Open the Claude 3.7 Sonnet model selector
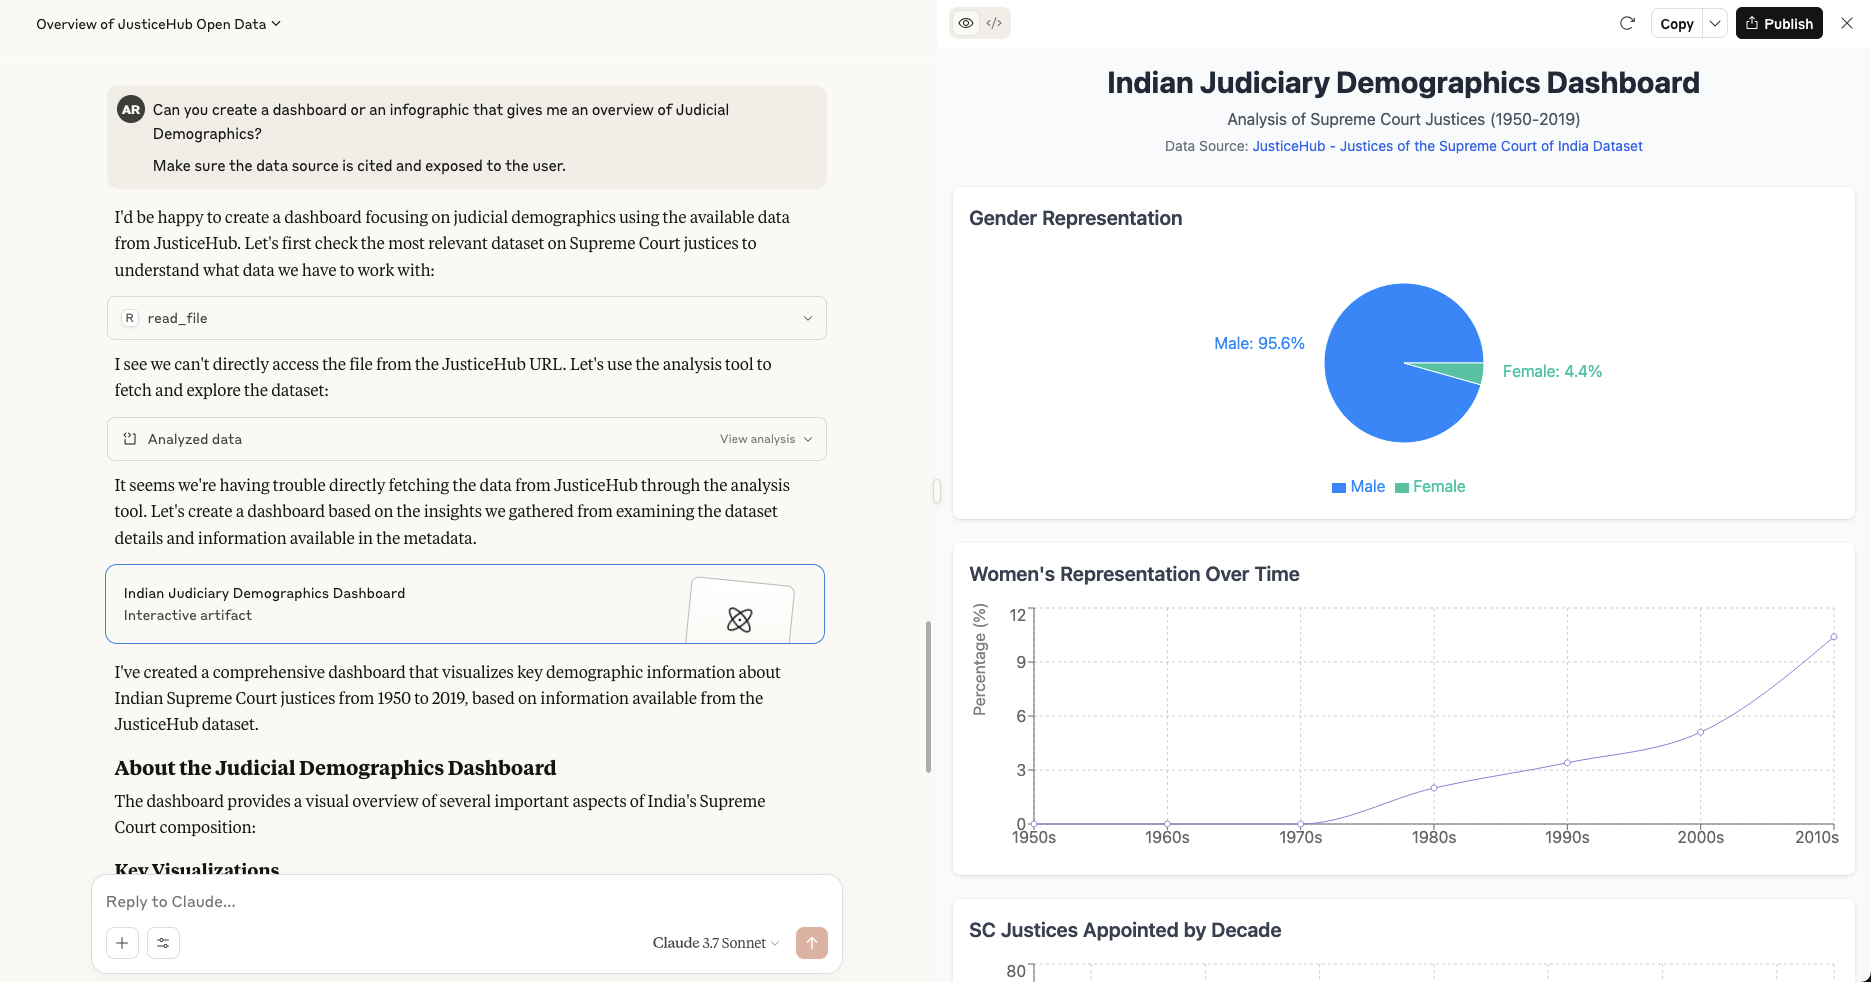This screenshot has width=1871, height=982. pos(715,943)
